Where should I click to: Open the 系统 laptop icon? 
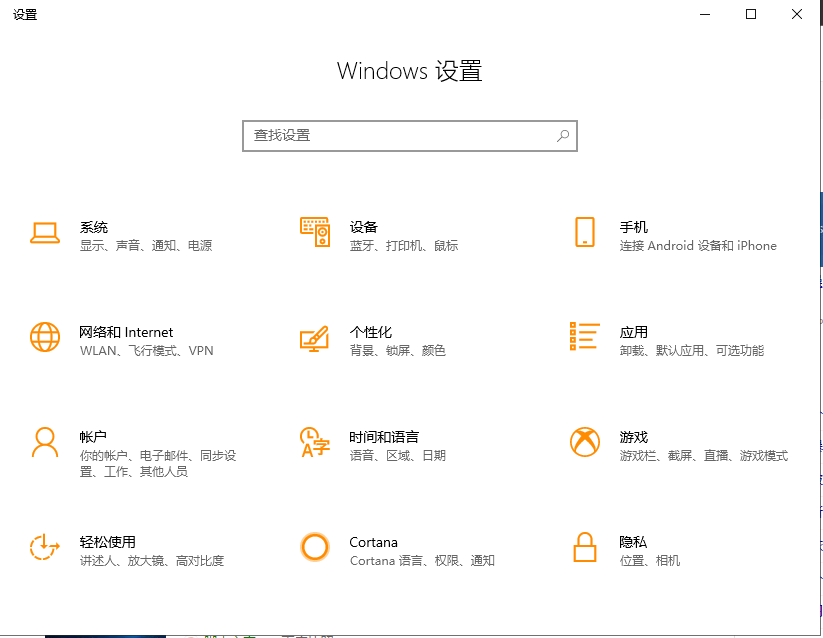tap(45, 233)
